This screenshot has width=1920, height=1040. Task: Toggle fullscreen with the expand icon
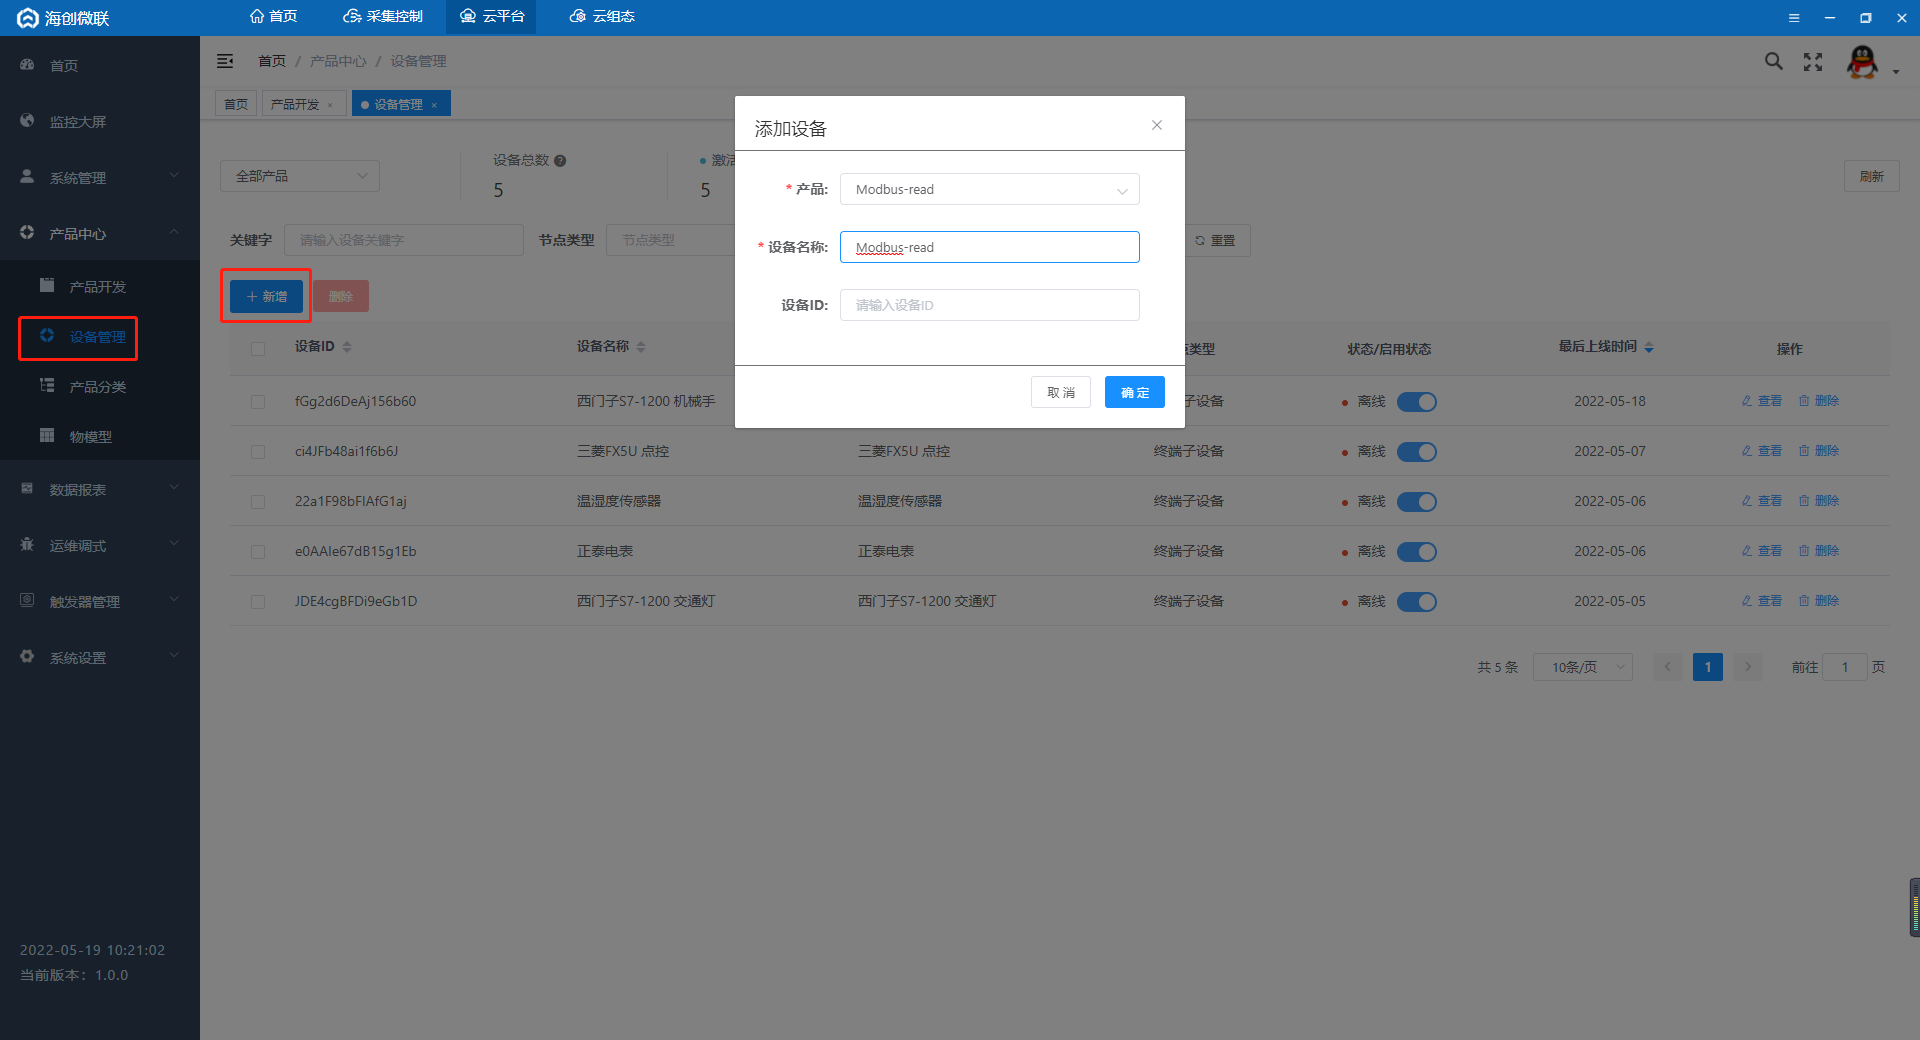point(1813,62)
